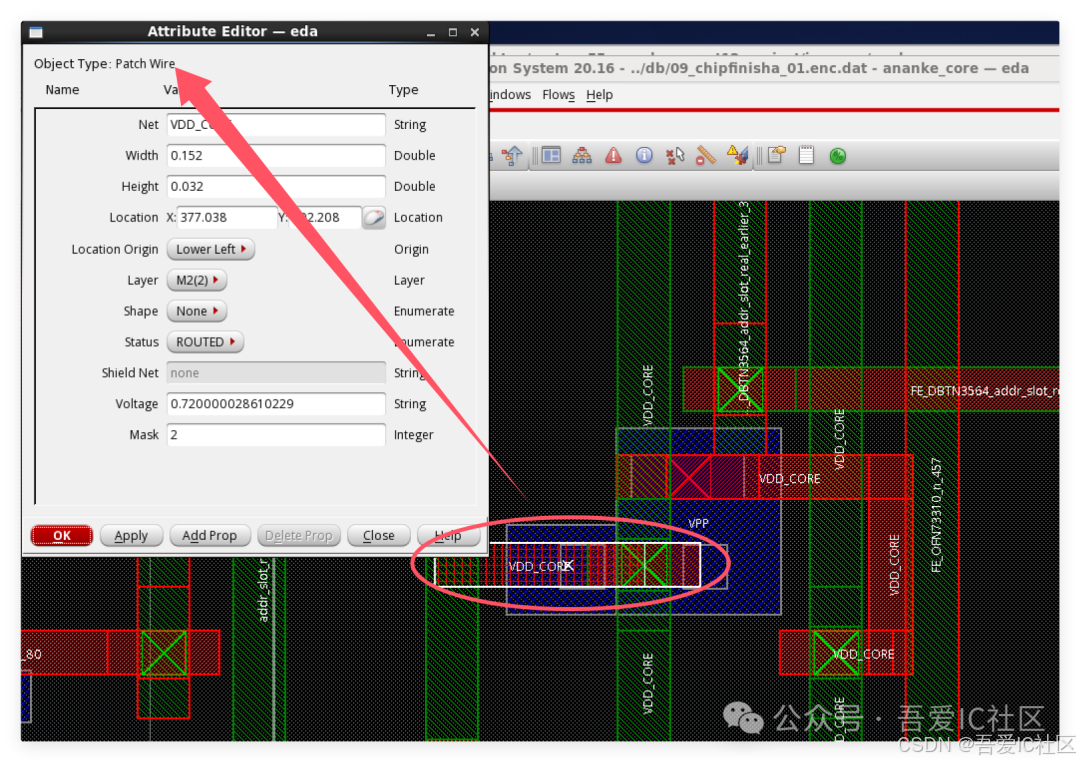The width and height of the screenshot is (1080, 762).
Task: Open the notepad icon in toolbar
Action: [806, 155]
